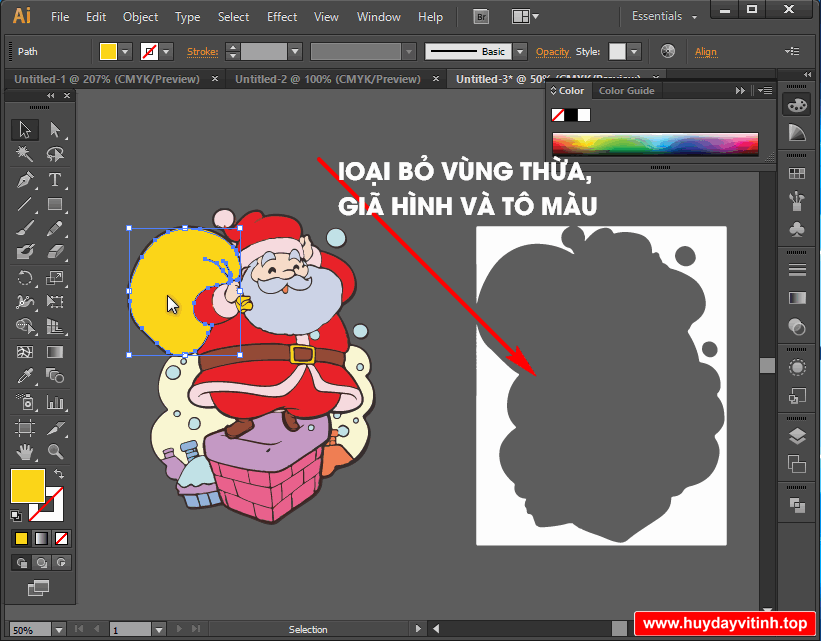Open artboard number dropdown
The image size is (821, 641).
(x=159, y=629)
